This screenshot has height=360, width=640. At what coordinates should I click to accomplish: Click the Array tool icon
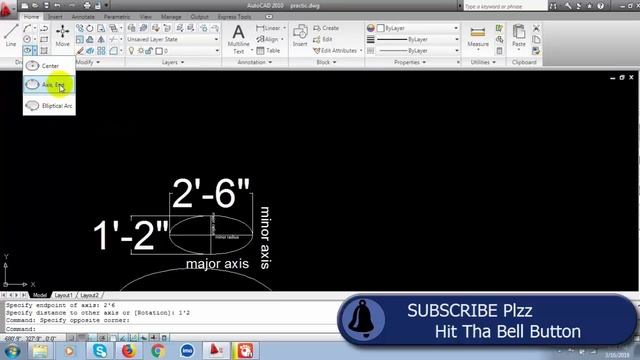pos(101,51)
